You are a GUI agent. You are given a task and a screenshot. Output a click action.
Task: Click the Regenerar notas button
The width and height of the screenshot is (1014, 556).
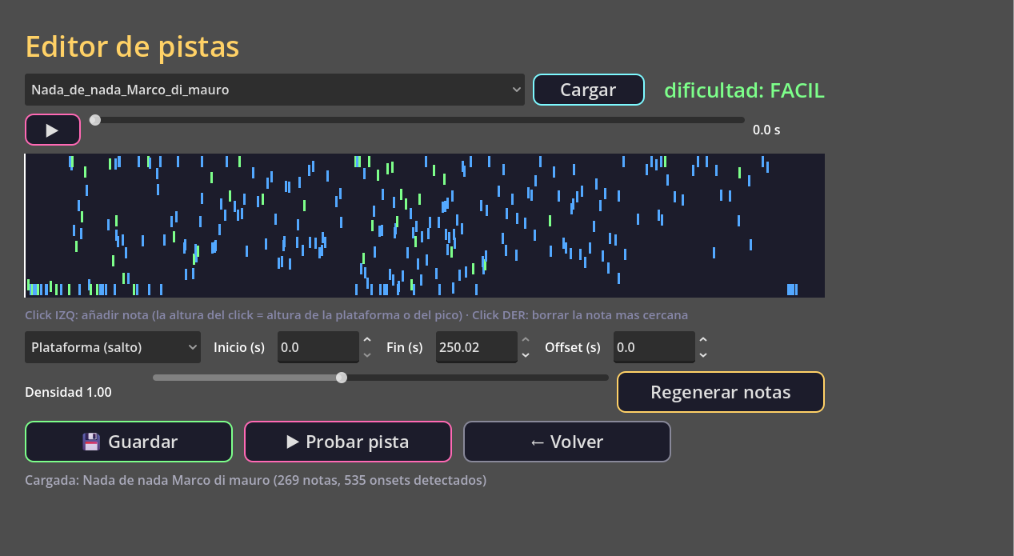click(x=720, y=392)
